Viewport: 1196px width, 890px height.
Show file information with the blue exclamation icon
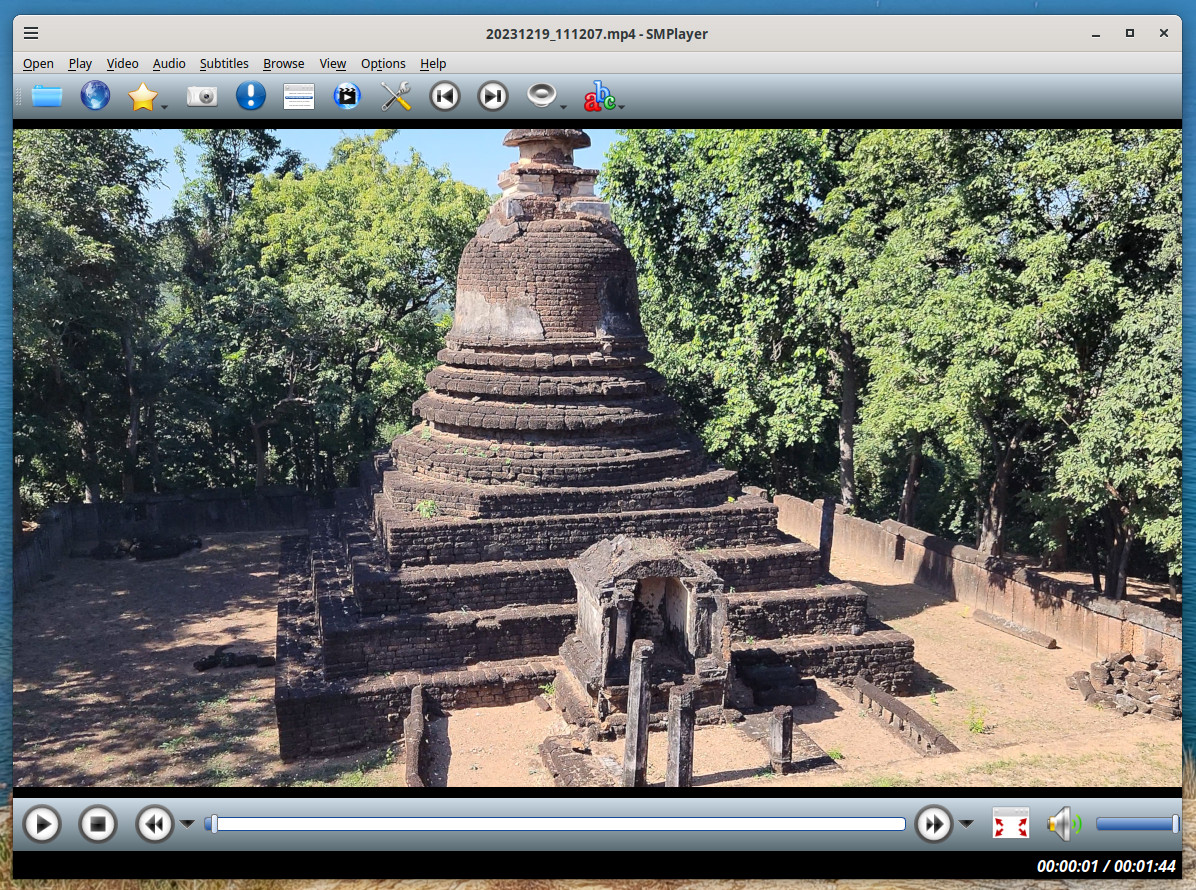(250, 96)
